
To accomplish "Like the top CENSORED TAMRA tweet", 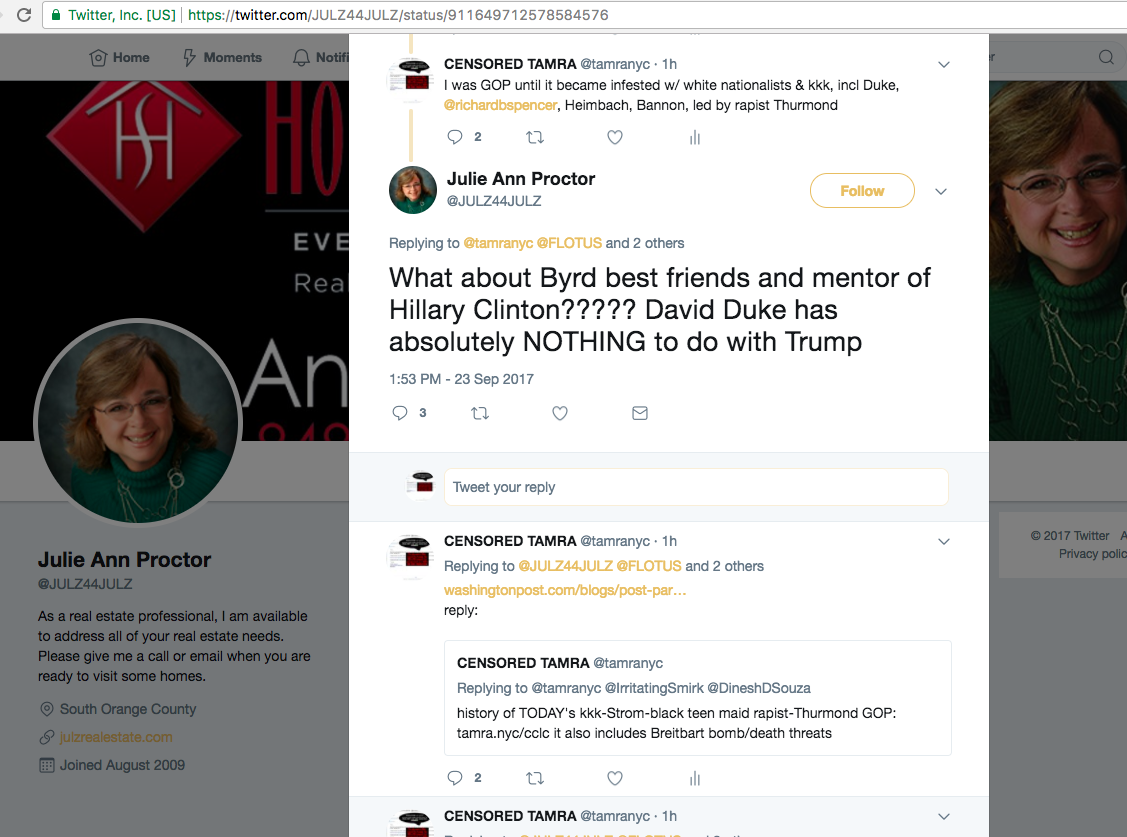I will point(615,137).
